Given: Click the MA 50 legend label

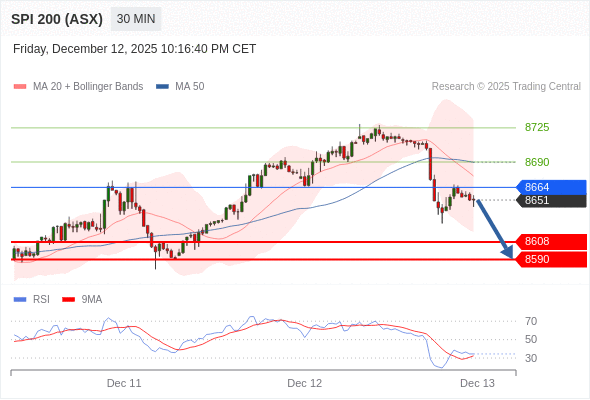Looking at the screenshot, I should (190, 87).
